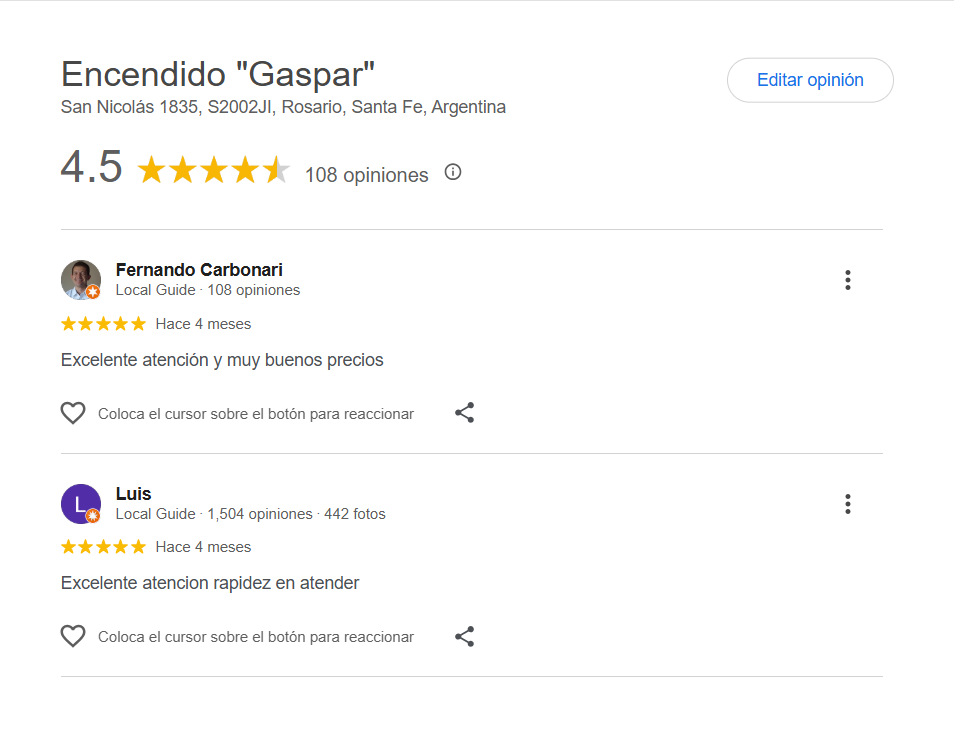Open the Luis reviewer name link
Image resolution: width=954 pixels, height=738 pixels.
pos(133,493)
